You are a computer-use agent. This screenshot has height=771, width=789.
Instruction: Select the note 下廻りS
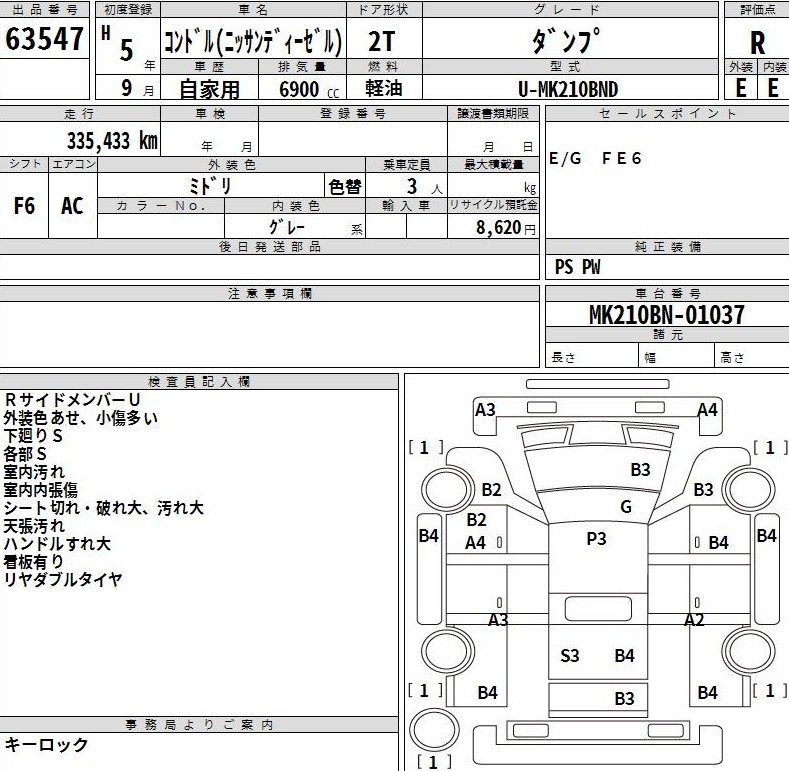(x=33, y=436)
